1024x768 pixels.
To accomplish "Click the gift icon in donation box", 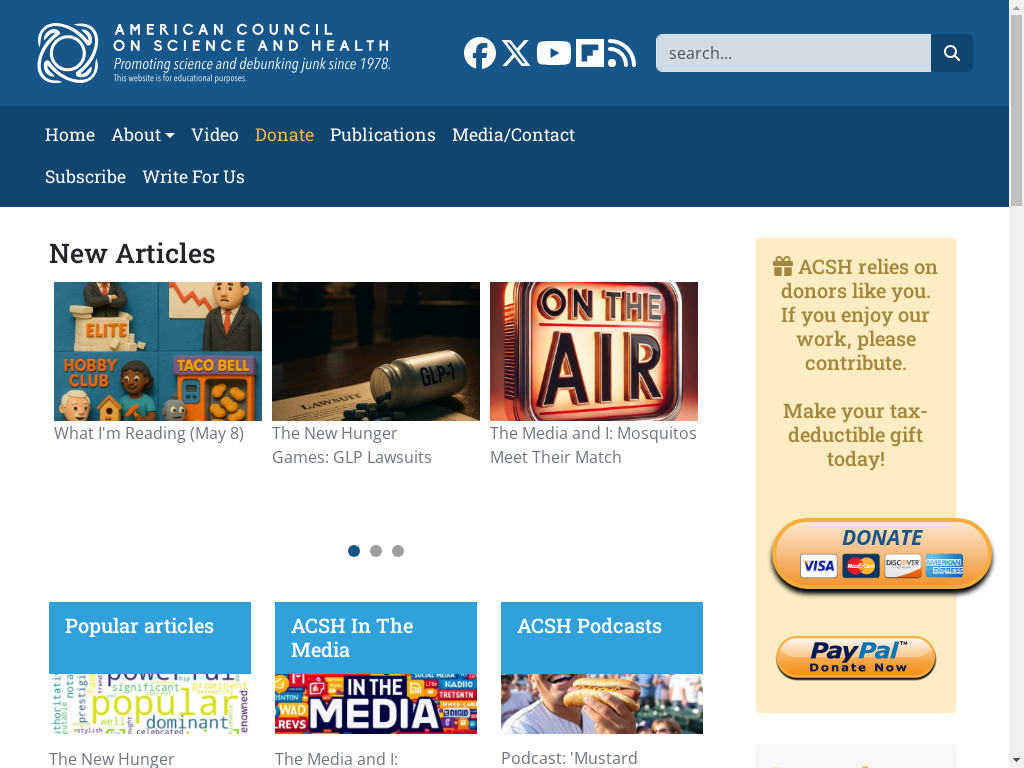I will tap(783, 266).
